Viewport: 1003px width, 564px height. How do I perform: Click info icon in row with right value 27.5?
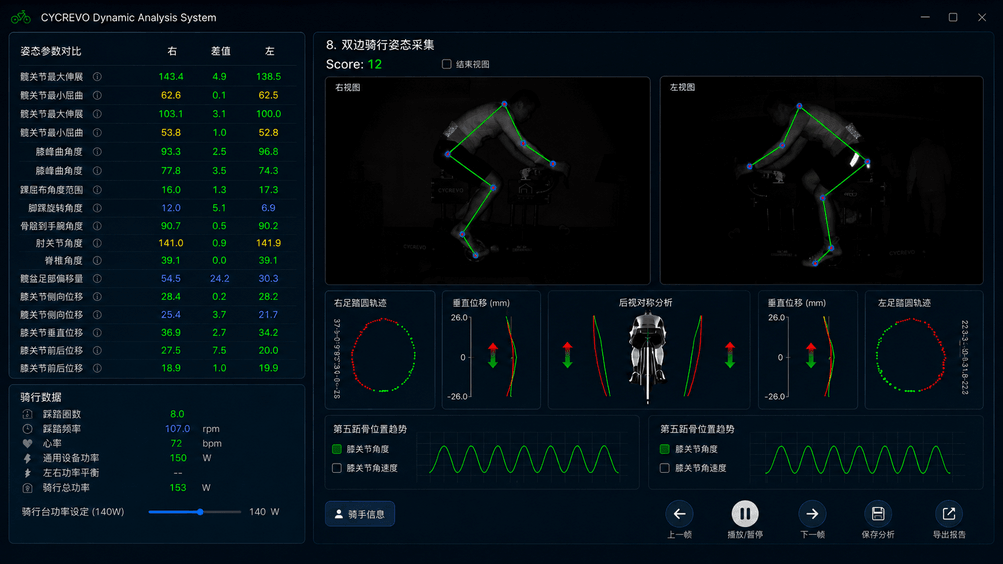pos(97,350)
